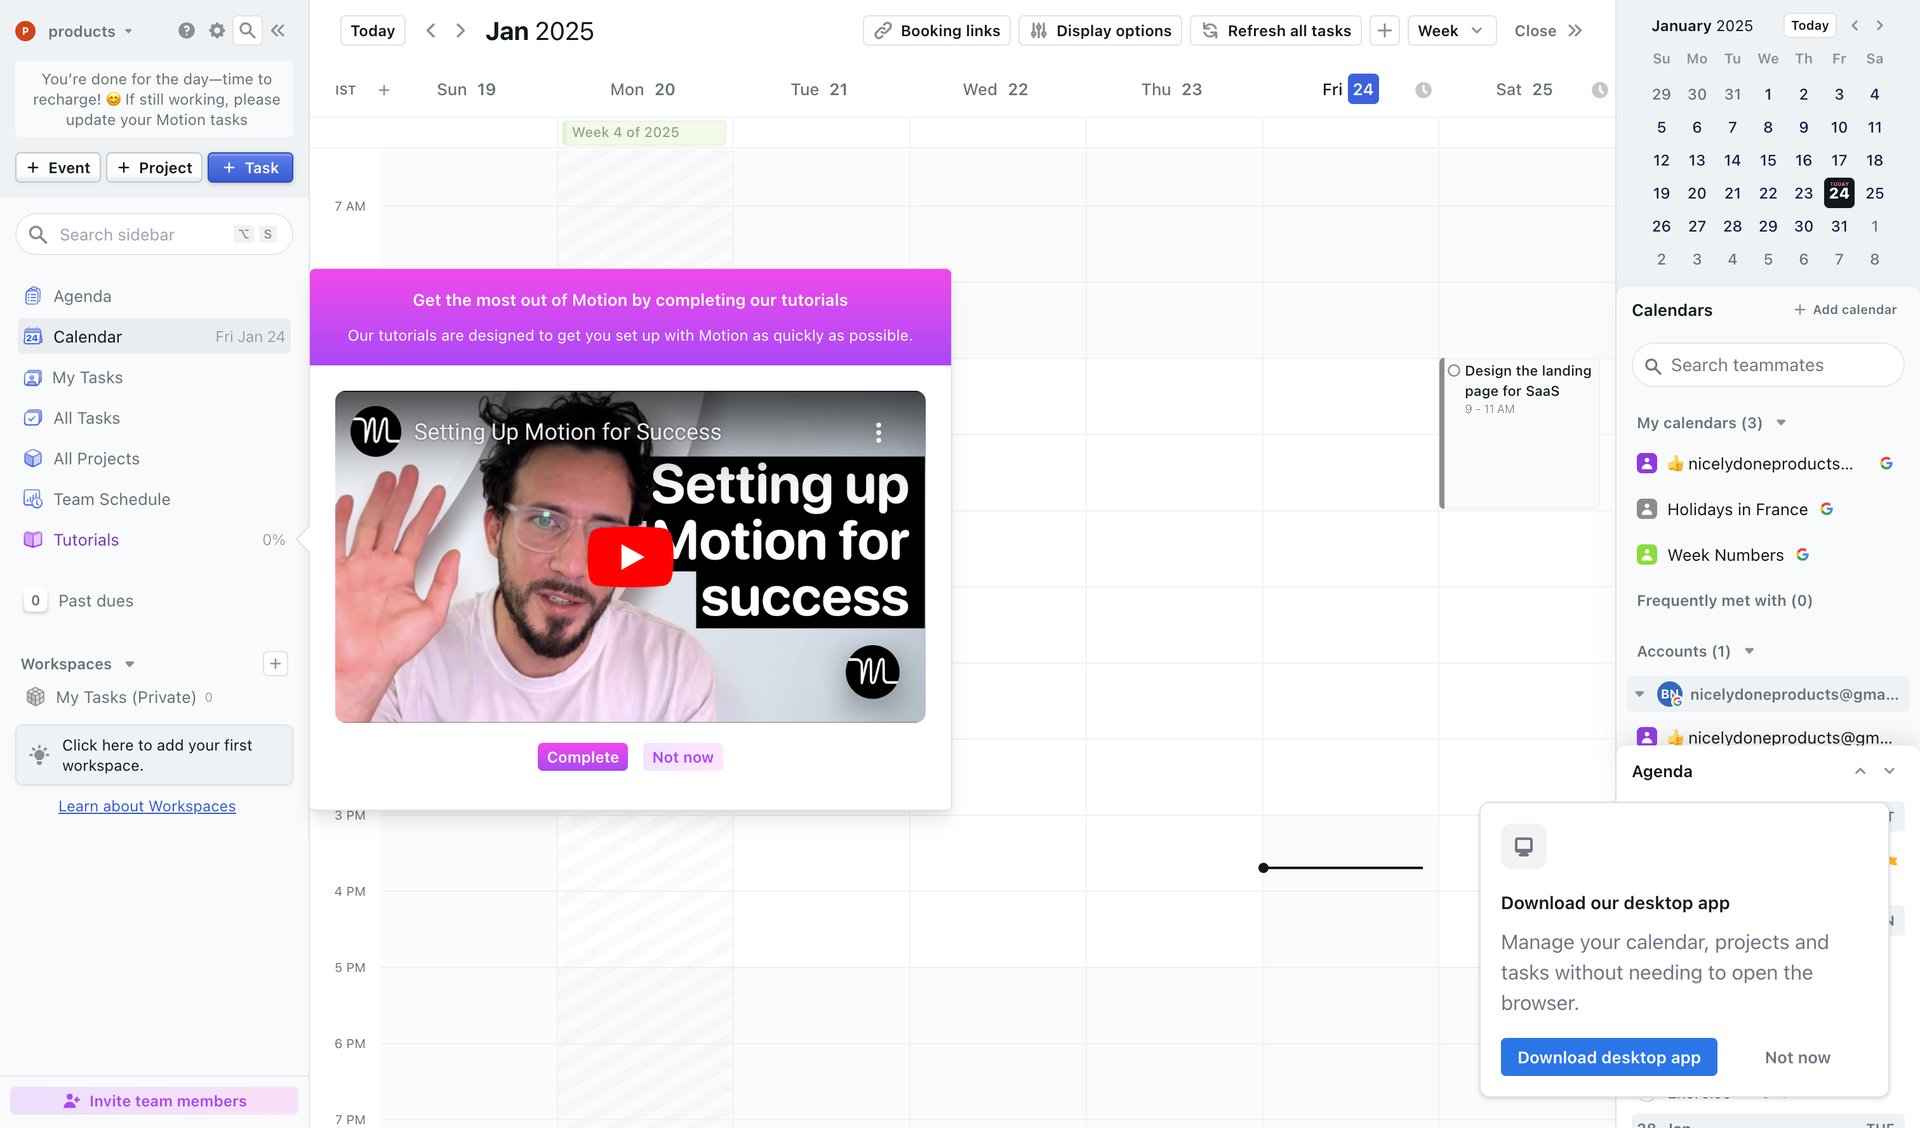Open the Team Schedule view
Viewport: 1920px width, 1128px height.
110,499
